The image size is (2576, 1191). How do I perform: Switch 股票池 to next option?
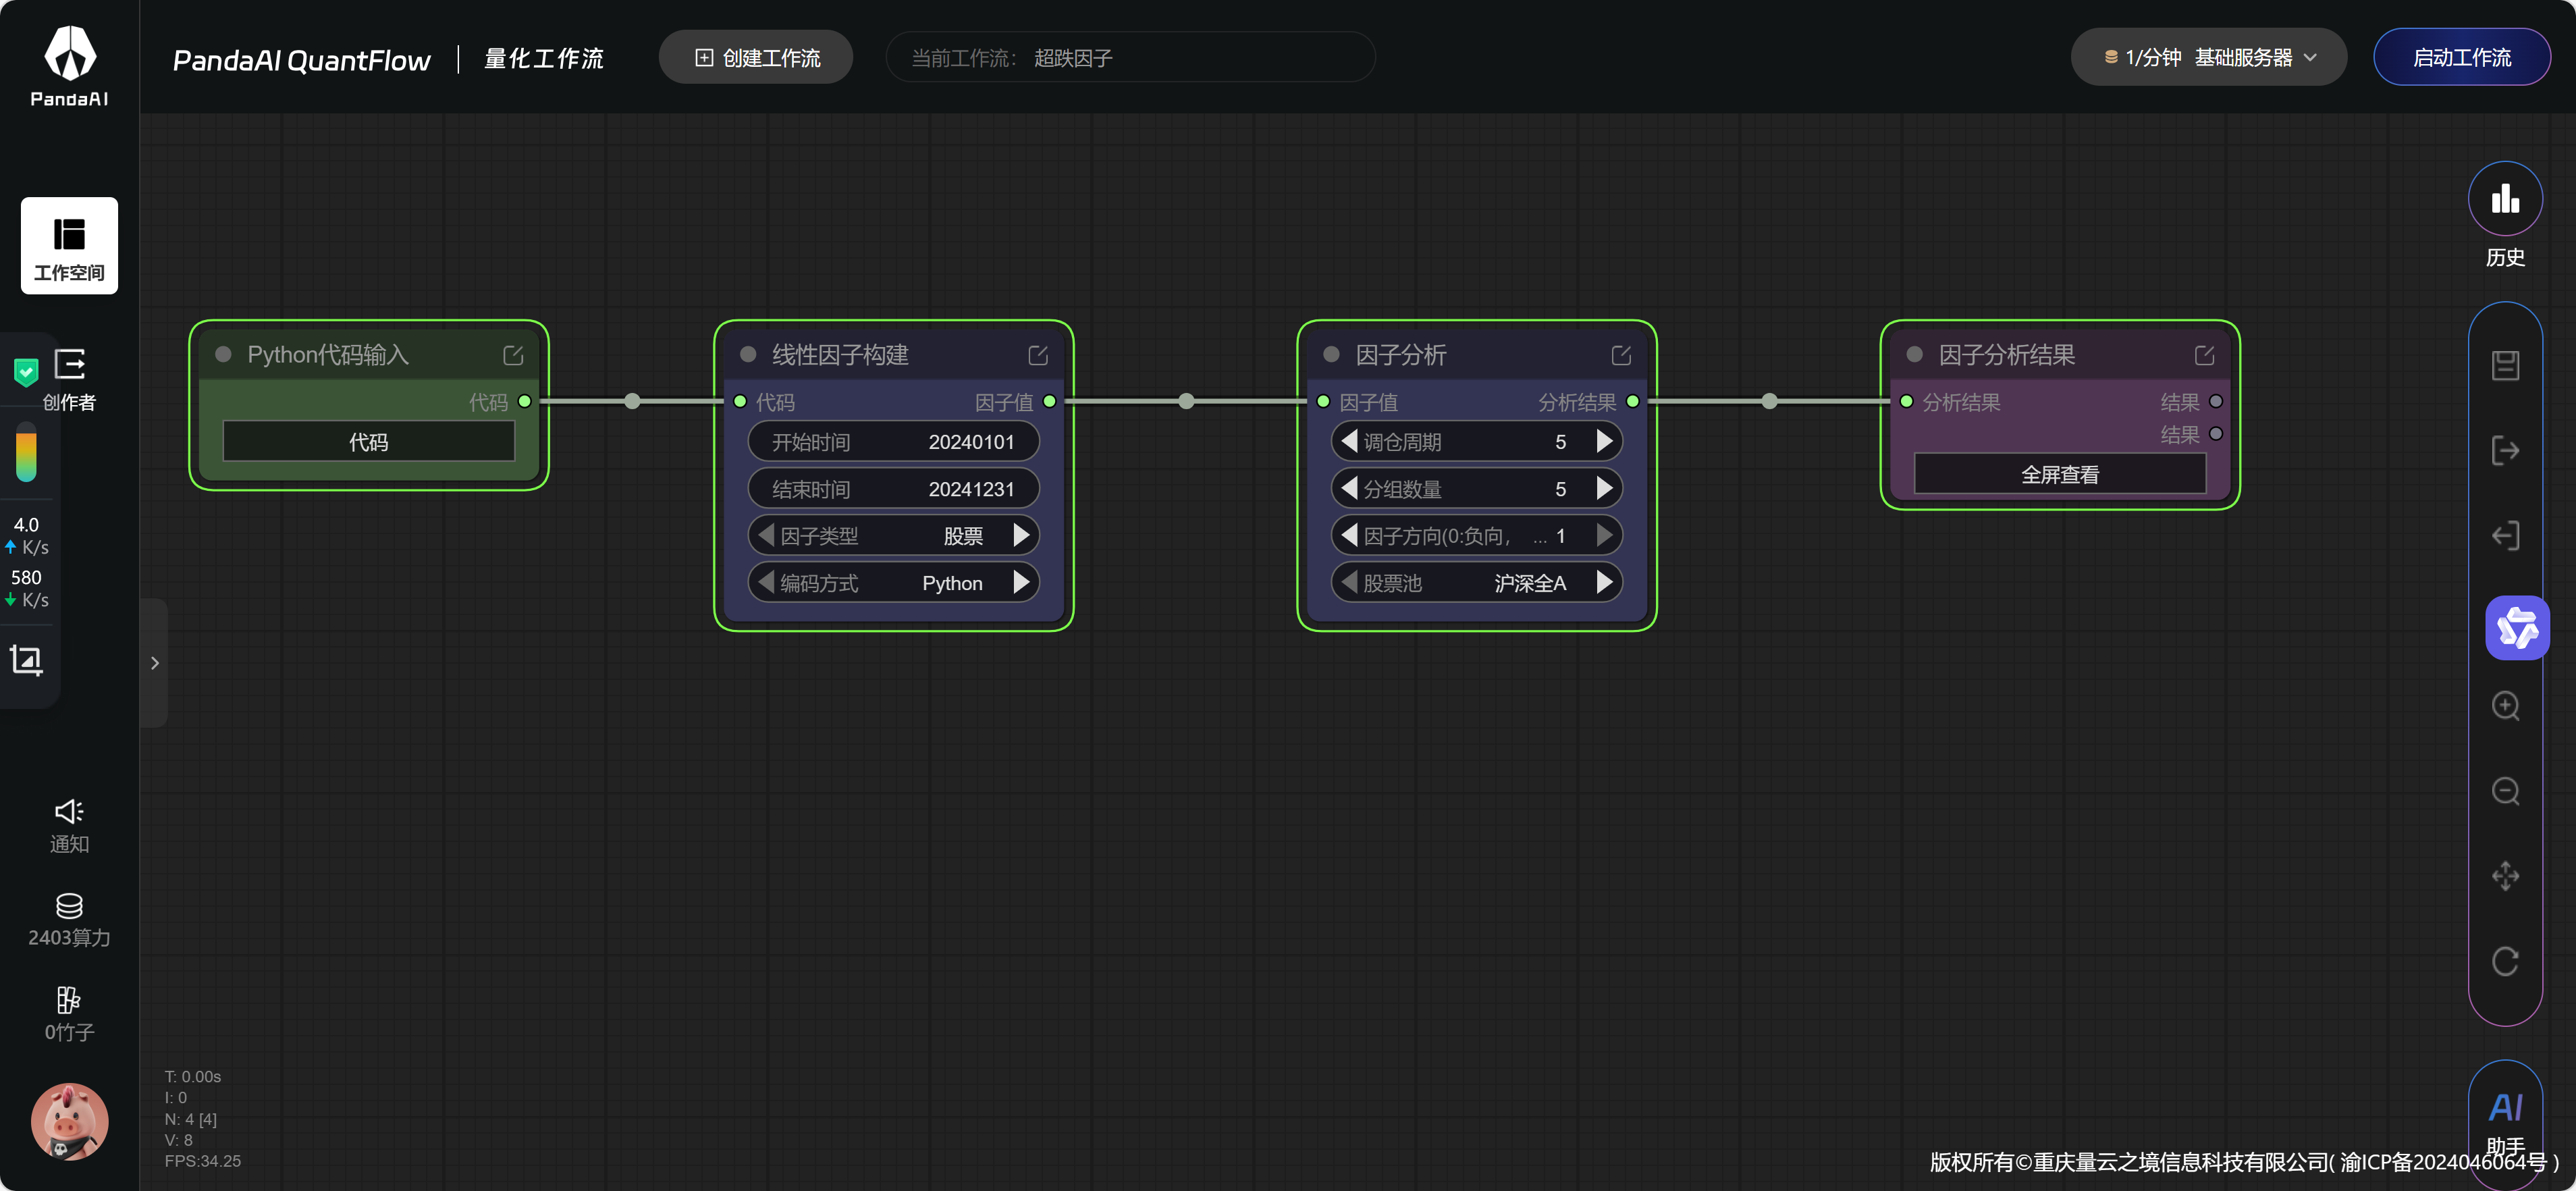click(1605, 582)
